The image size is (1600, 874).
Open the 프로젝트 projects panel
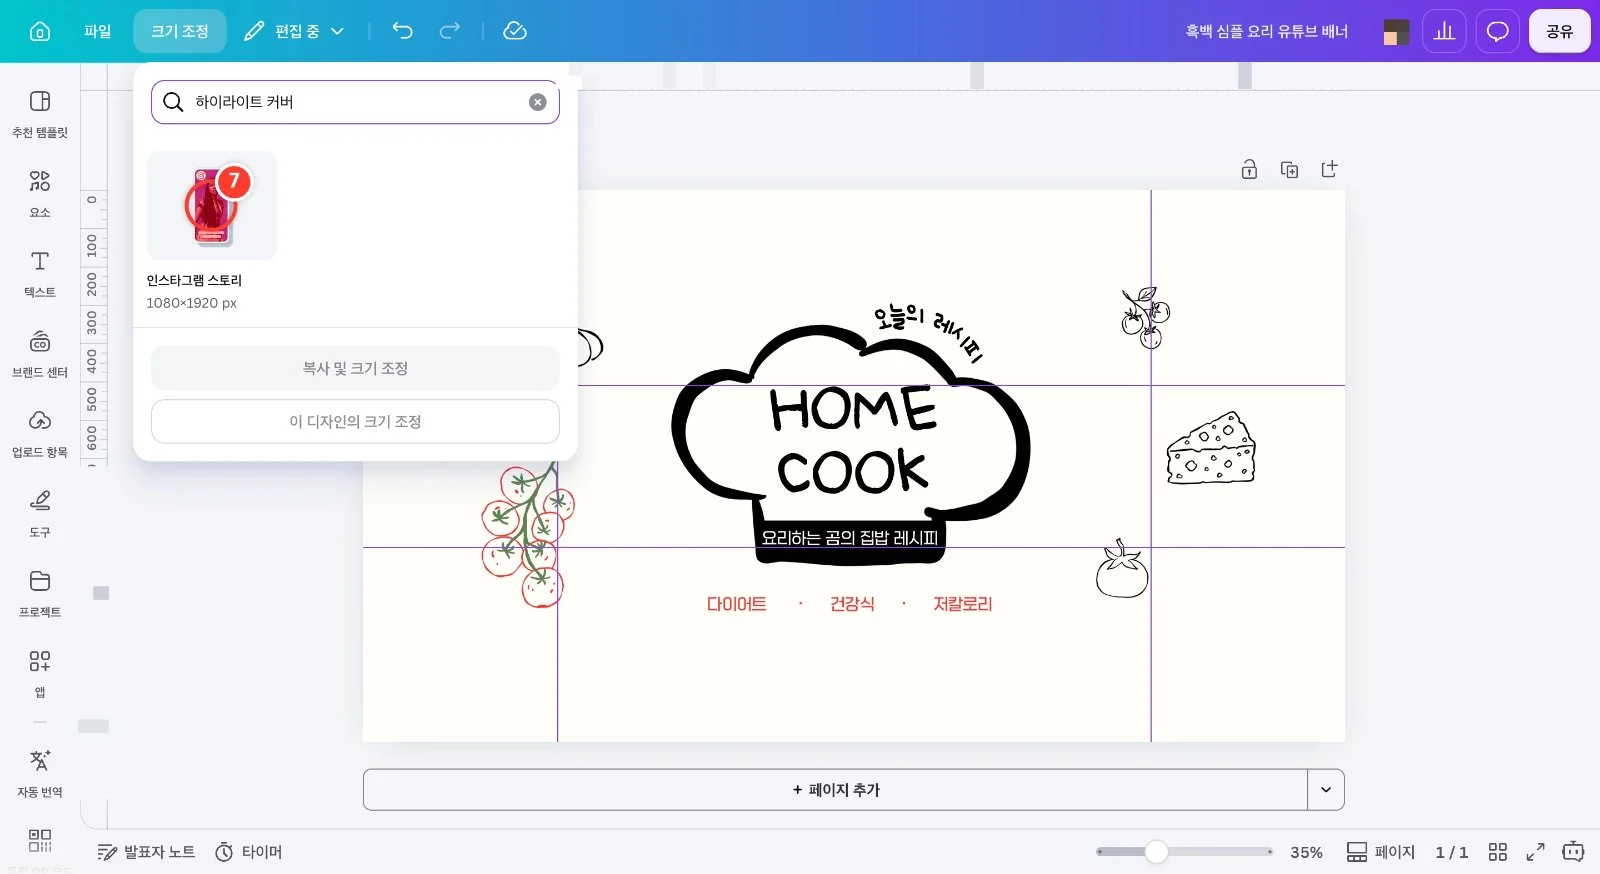(x=40, y=594)
